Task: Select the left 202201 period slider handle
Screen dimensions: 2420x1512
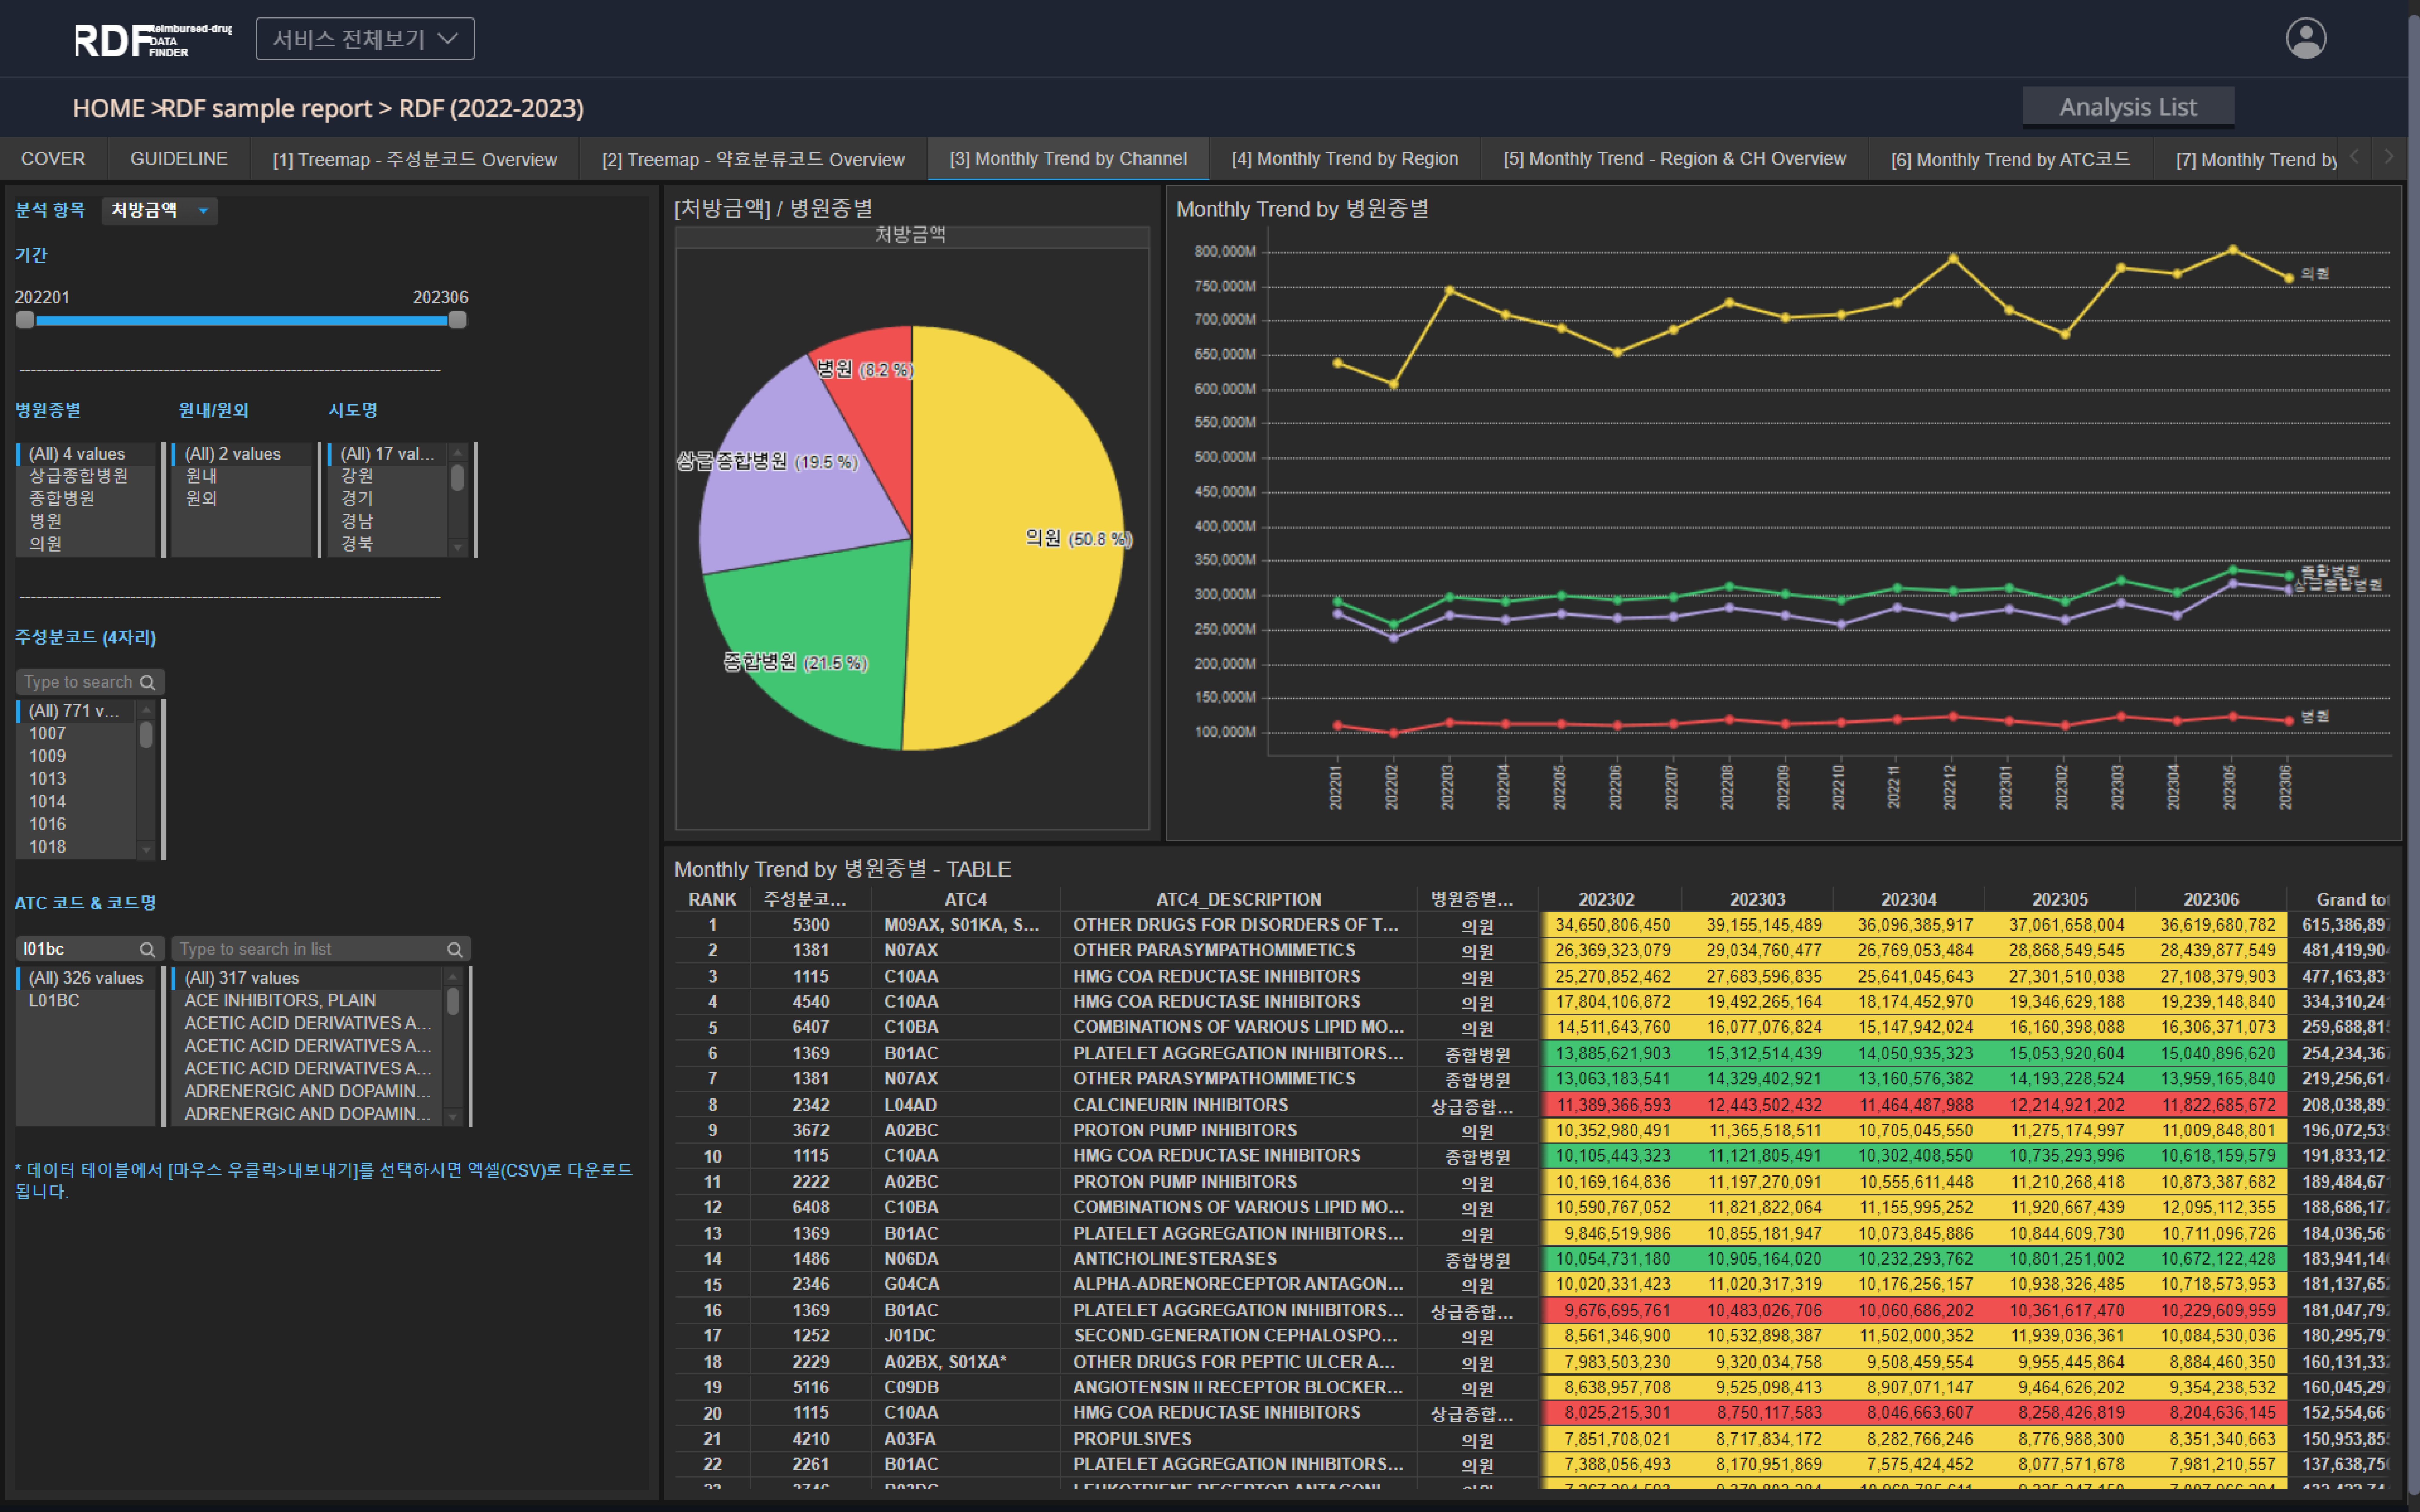Action: pyautogui.click(x=25, y=320)
